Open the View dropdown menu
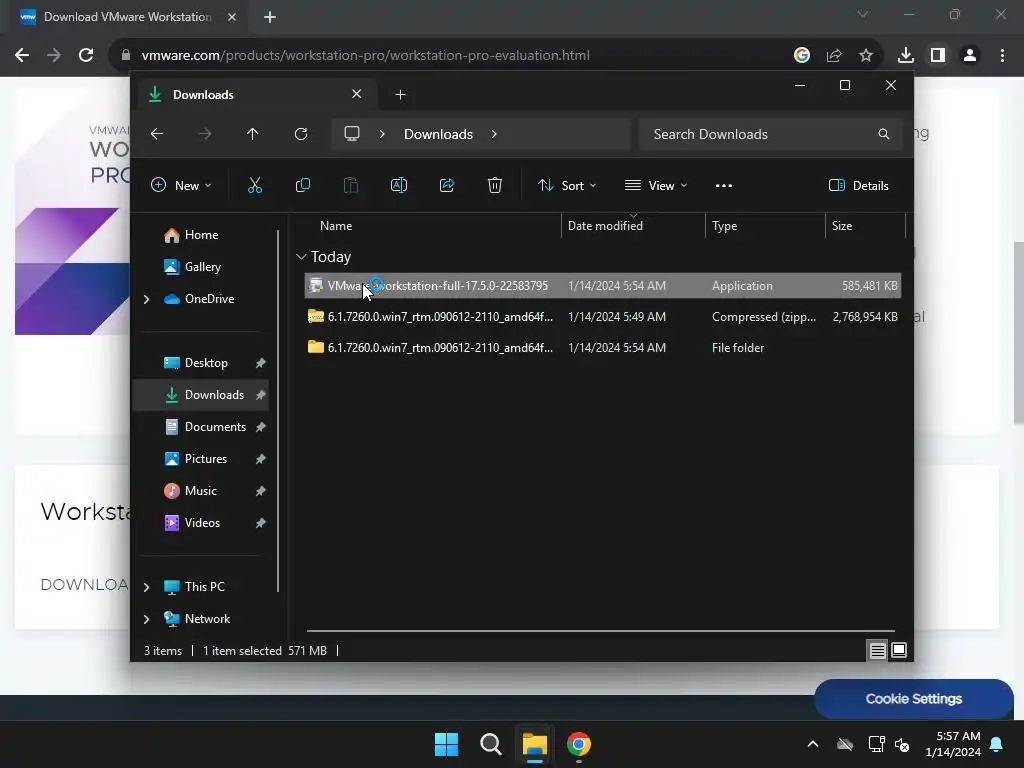 656,185
